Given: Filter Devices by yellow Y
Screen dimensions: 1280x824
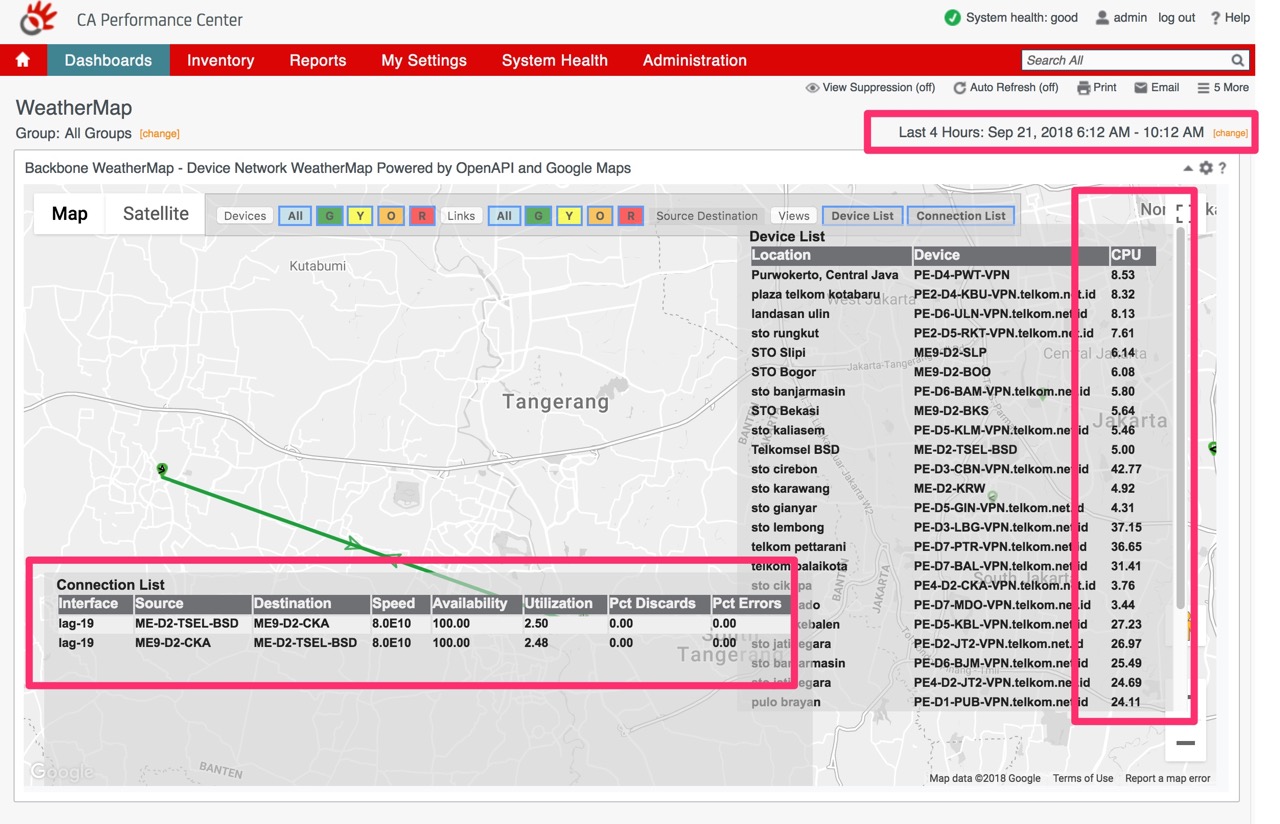Looking at the screenshot, I should (360, 216).
